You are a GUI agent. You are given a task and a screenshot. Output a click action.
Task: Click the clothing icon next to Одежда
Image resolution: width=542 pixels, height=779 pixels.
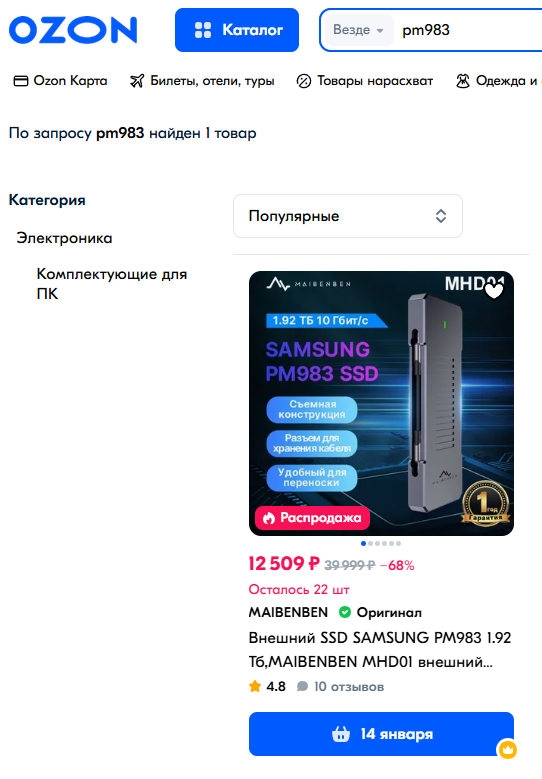pyautogui.click(x=463, y=81)
